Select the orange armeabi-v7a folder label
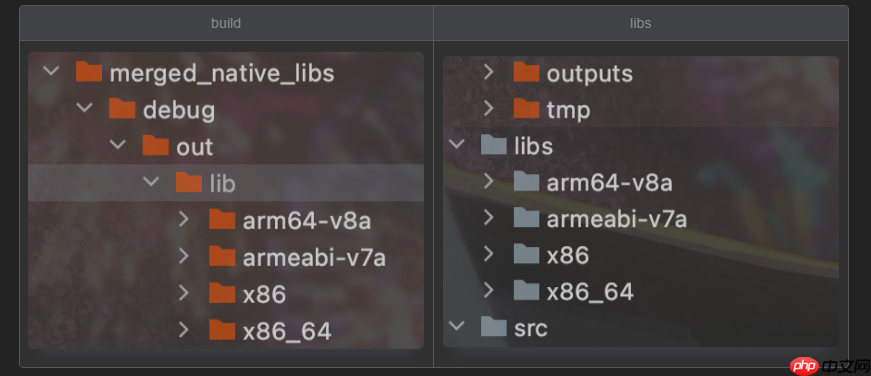This screenshot has height=376, width=871. coord(314,258)
